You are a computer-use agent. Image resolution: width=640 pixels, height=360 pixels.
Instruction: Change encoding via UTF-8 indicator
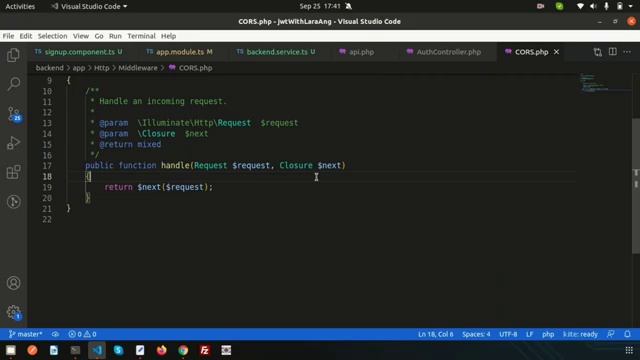click(x=508, y=334)
